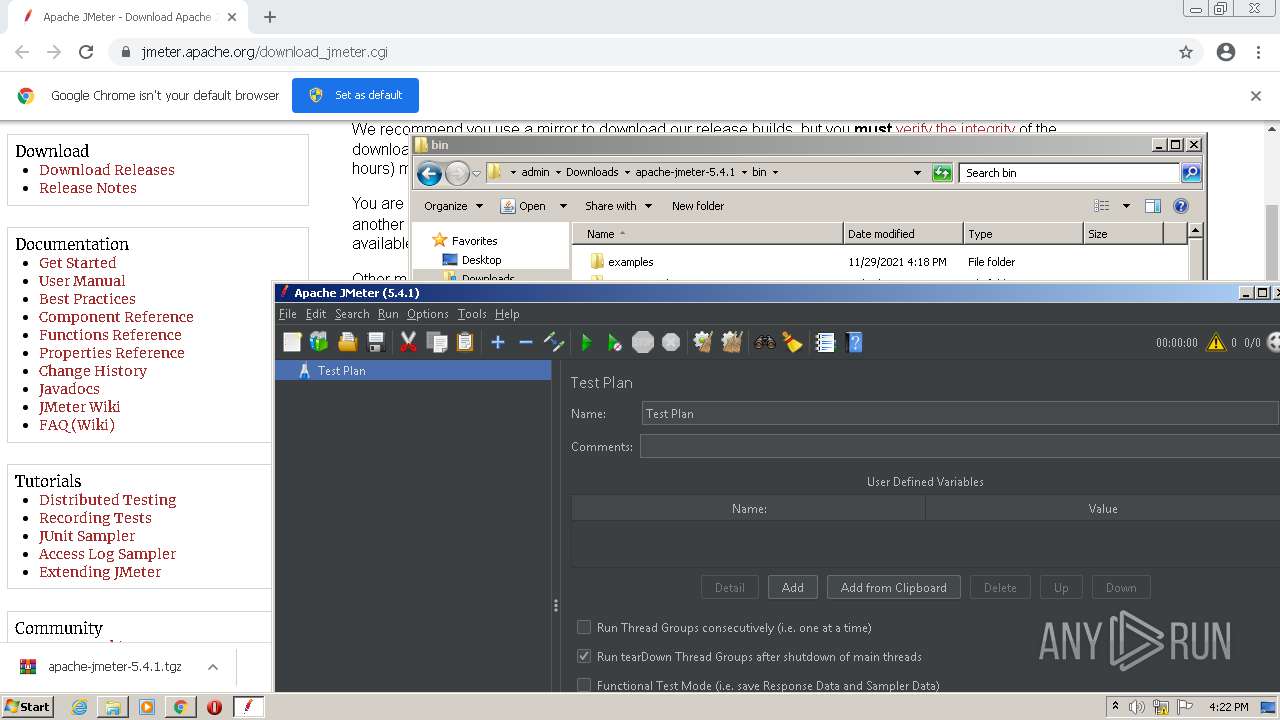Show hidden system tray icons arrow
This screenshot has height=720, width=1280.
1115,707
